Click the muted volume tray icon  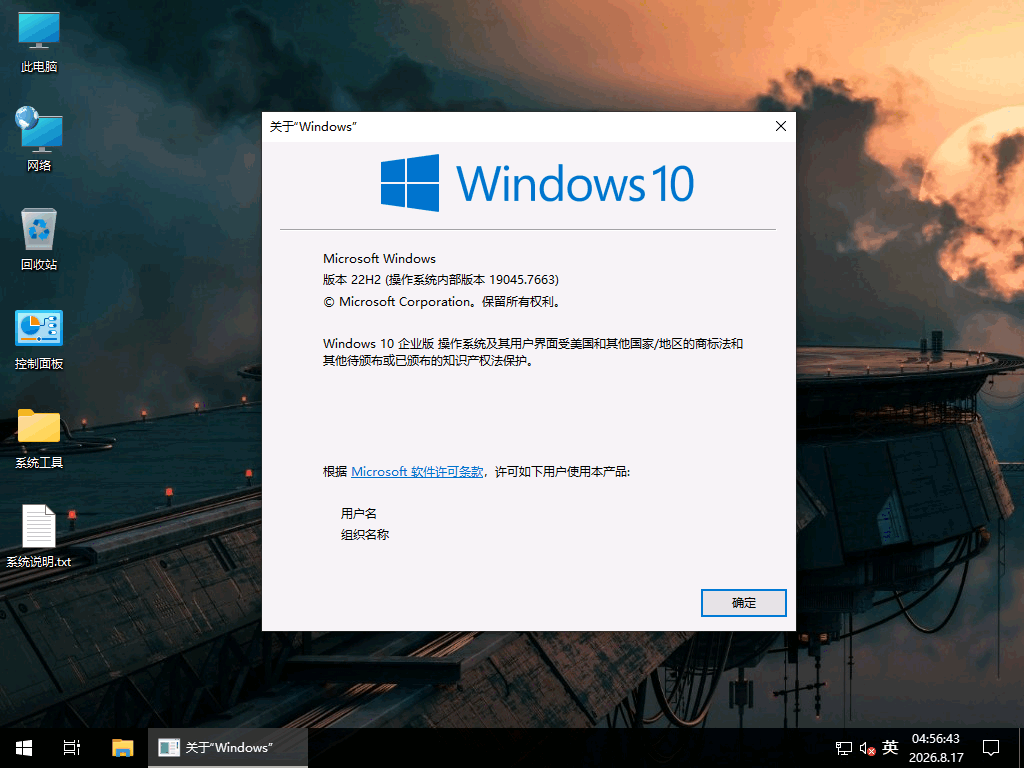click(867, 748)
